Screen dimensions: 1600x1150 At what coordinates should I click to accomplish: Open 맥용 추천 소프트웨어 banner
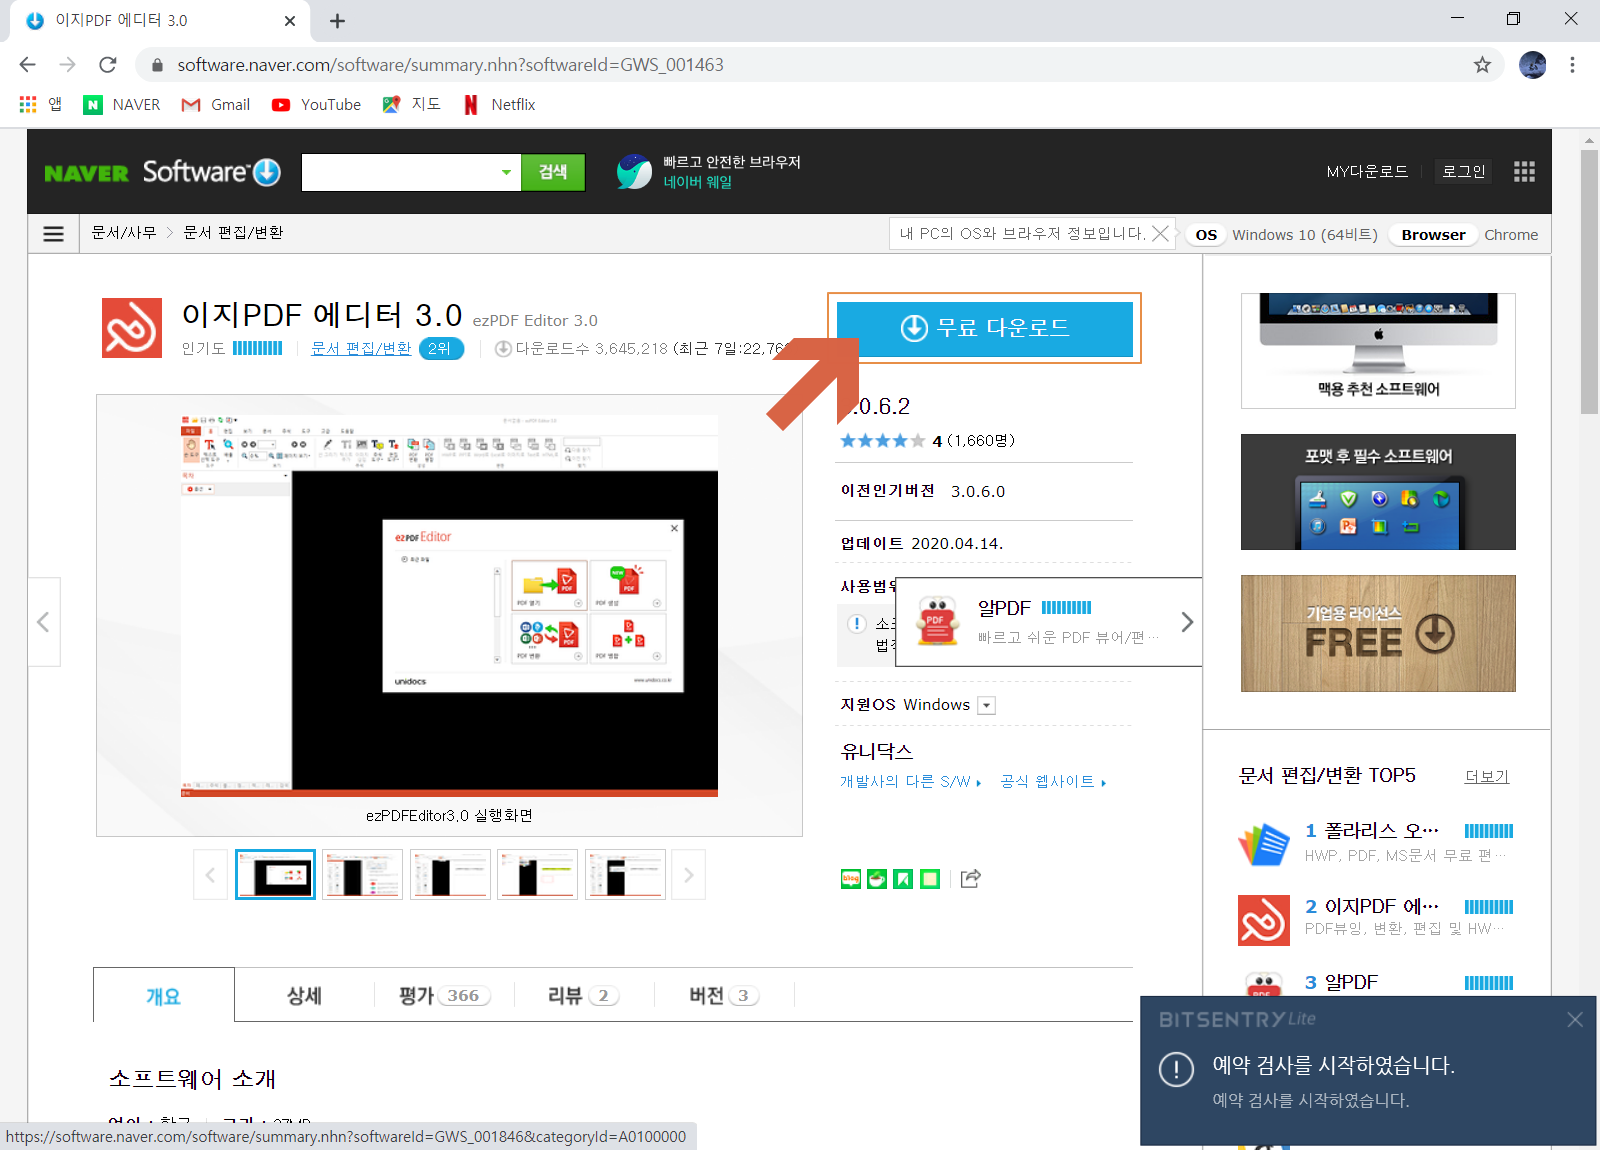coord(1378,351)
